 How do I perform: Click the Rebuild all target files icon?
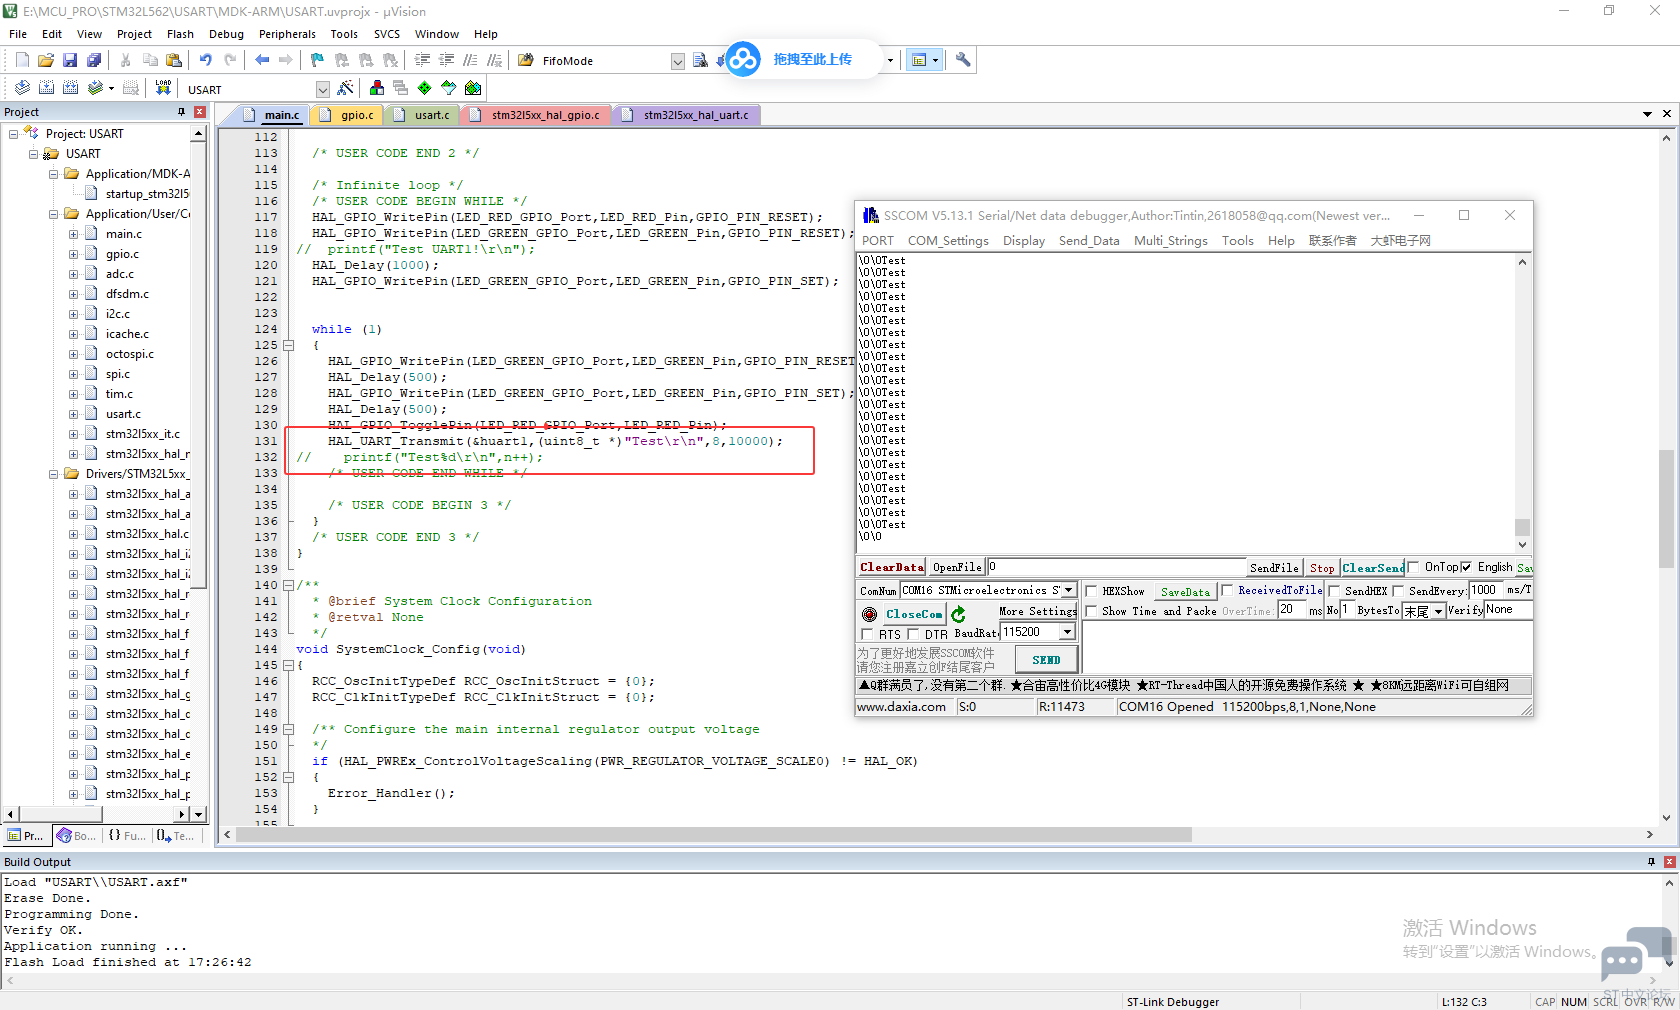coord(70,88)
